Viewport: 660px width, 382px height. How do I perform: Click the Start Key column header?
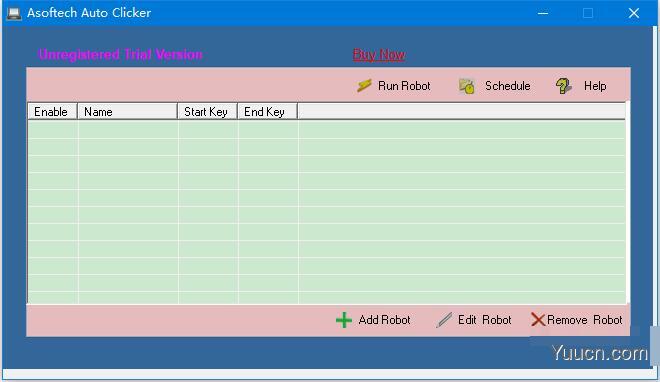(x=208, y=111)
